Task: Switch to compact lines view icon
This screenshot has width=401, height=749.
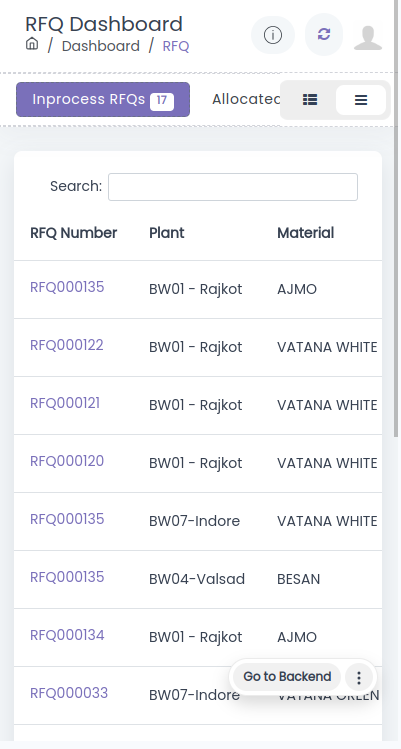Action: pyautogui.click(x=361, y=99)
